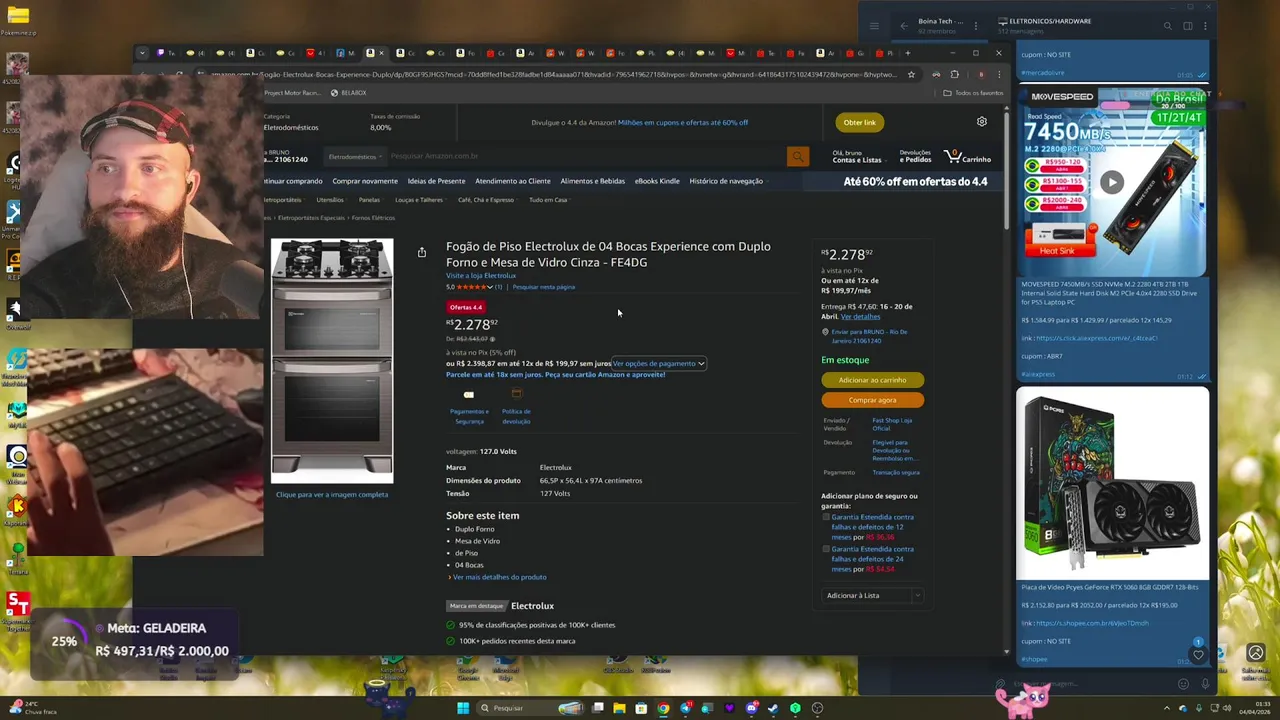
Task: Open the Visite a loja Electrolux link
Action: tap(481, 276)
